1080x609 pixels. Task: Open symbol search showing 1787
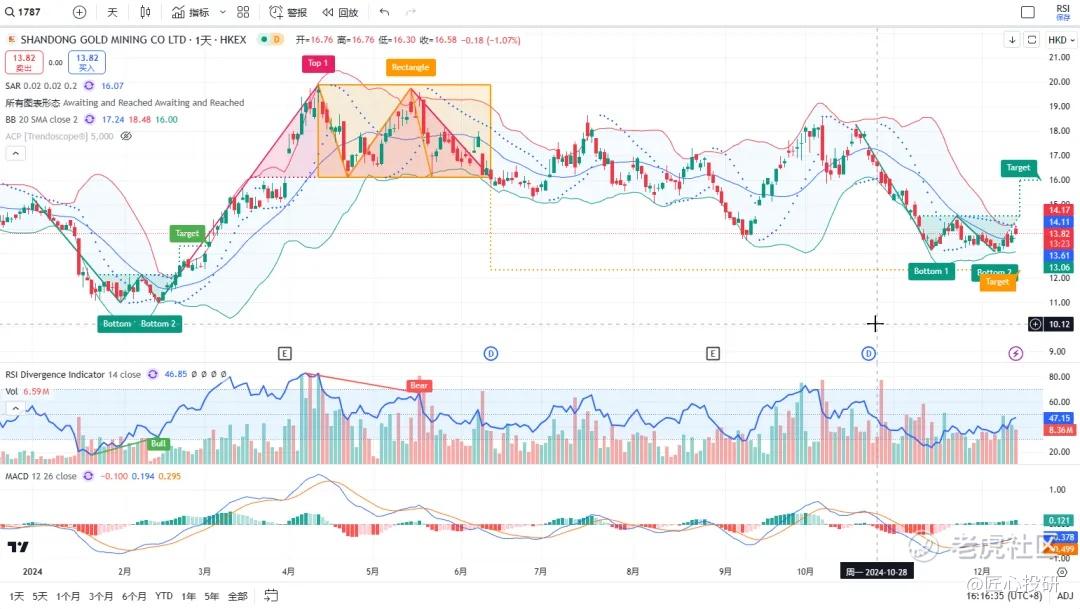click(x=23, y=12)
